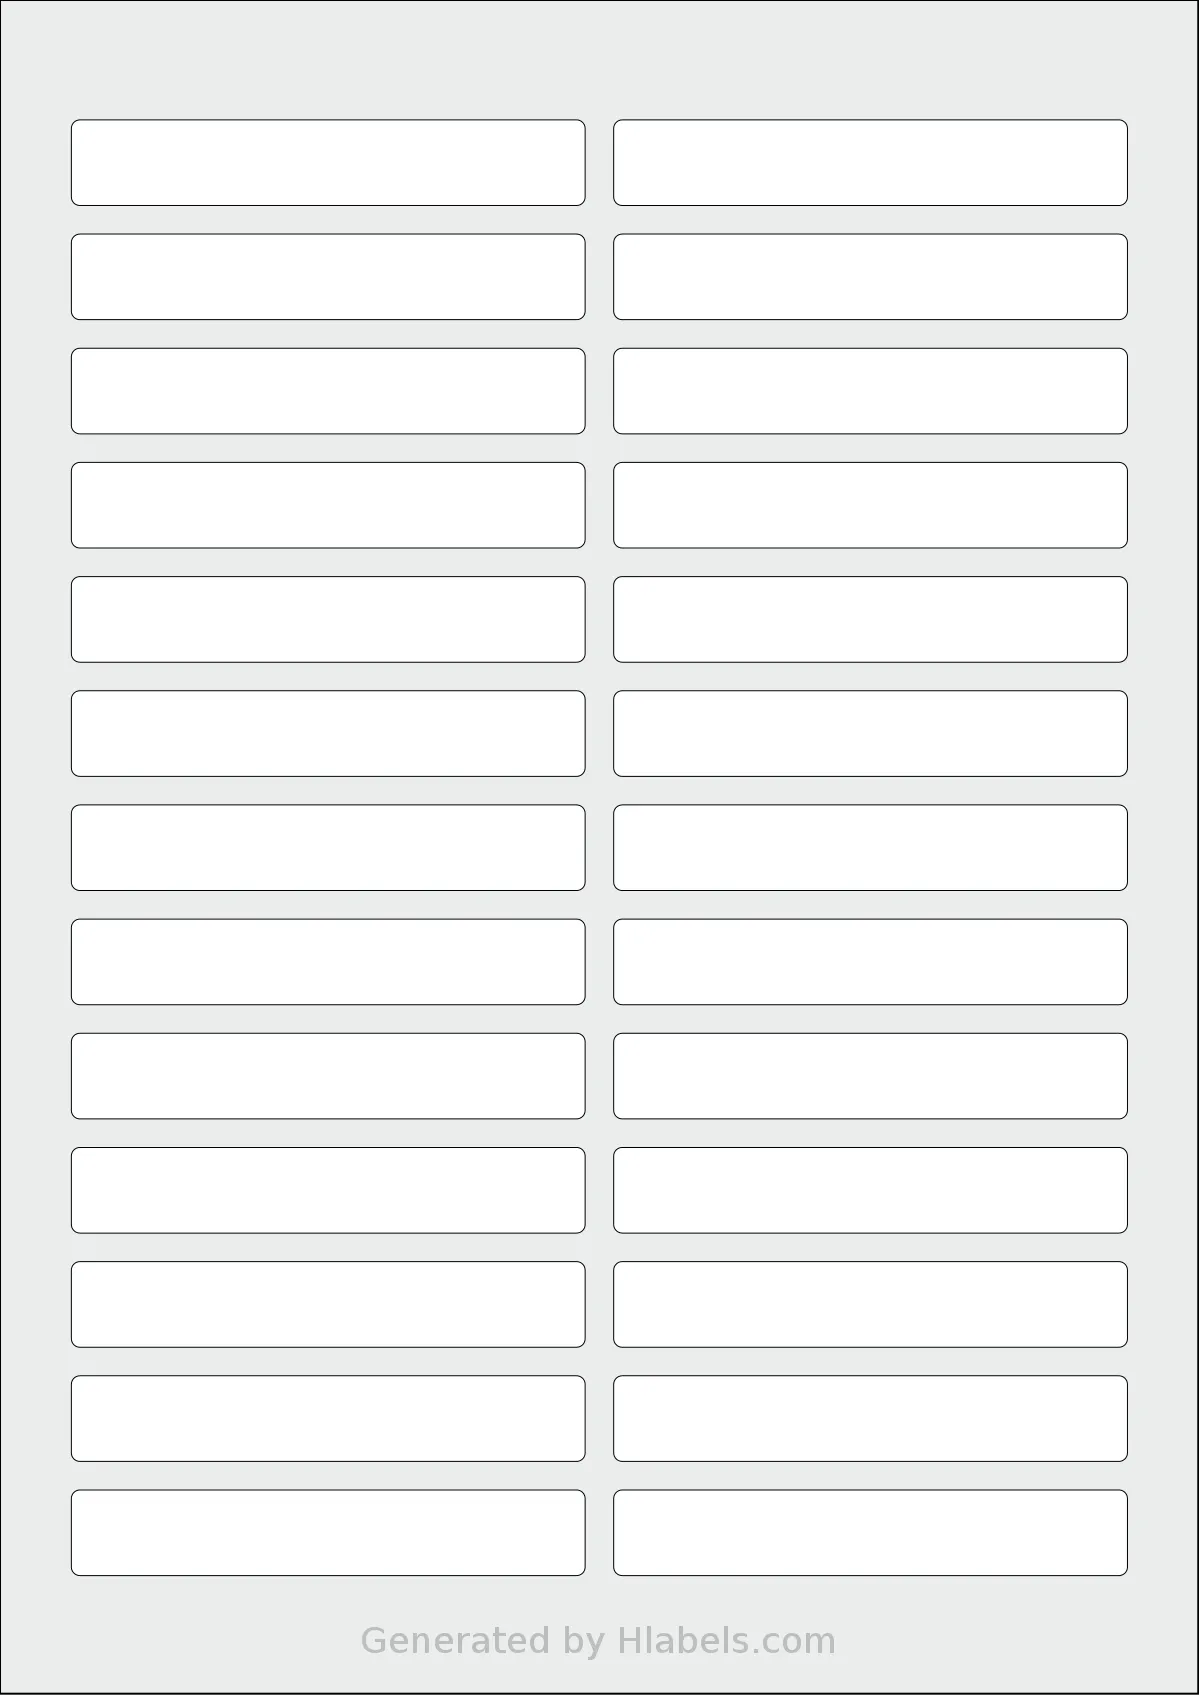Select the bottom-right label in last row
Screen dimensions: 1199x1695
[870, 1531]
